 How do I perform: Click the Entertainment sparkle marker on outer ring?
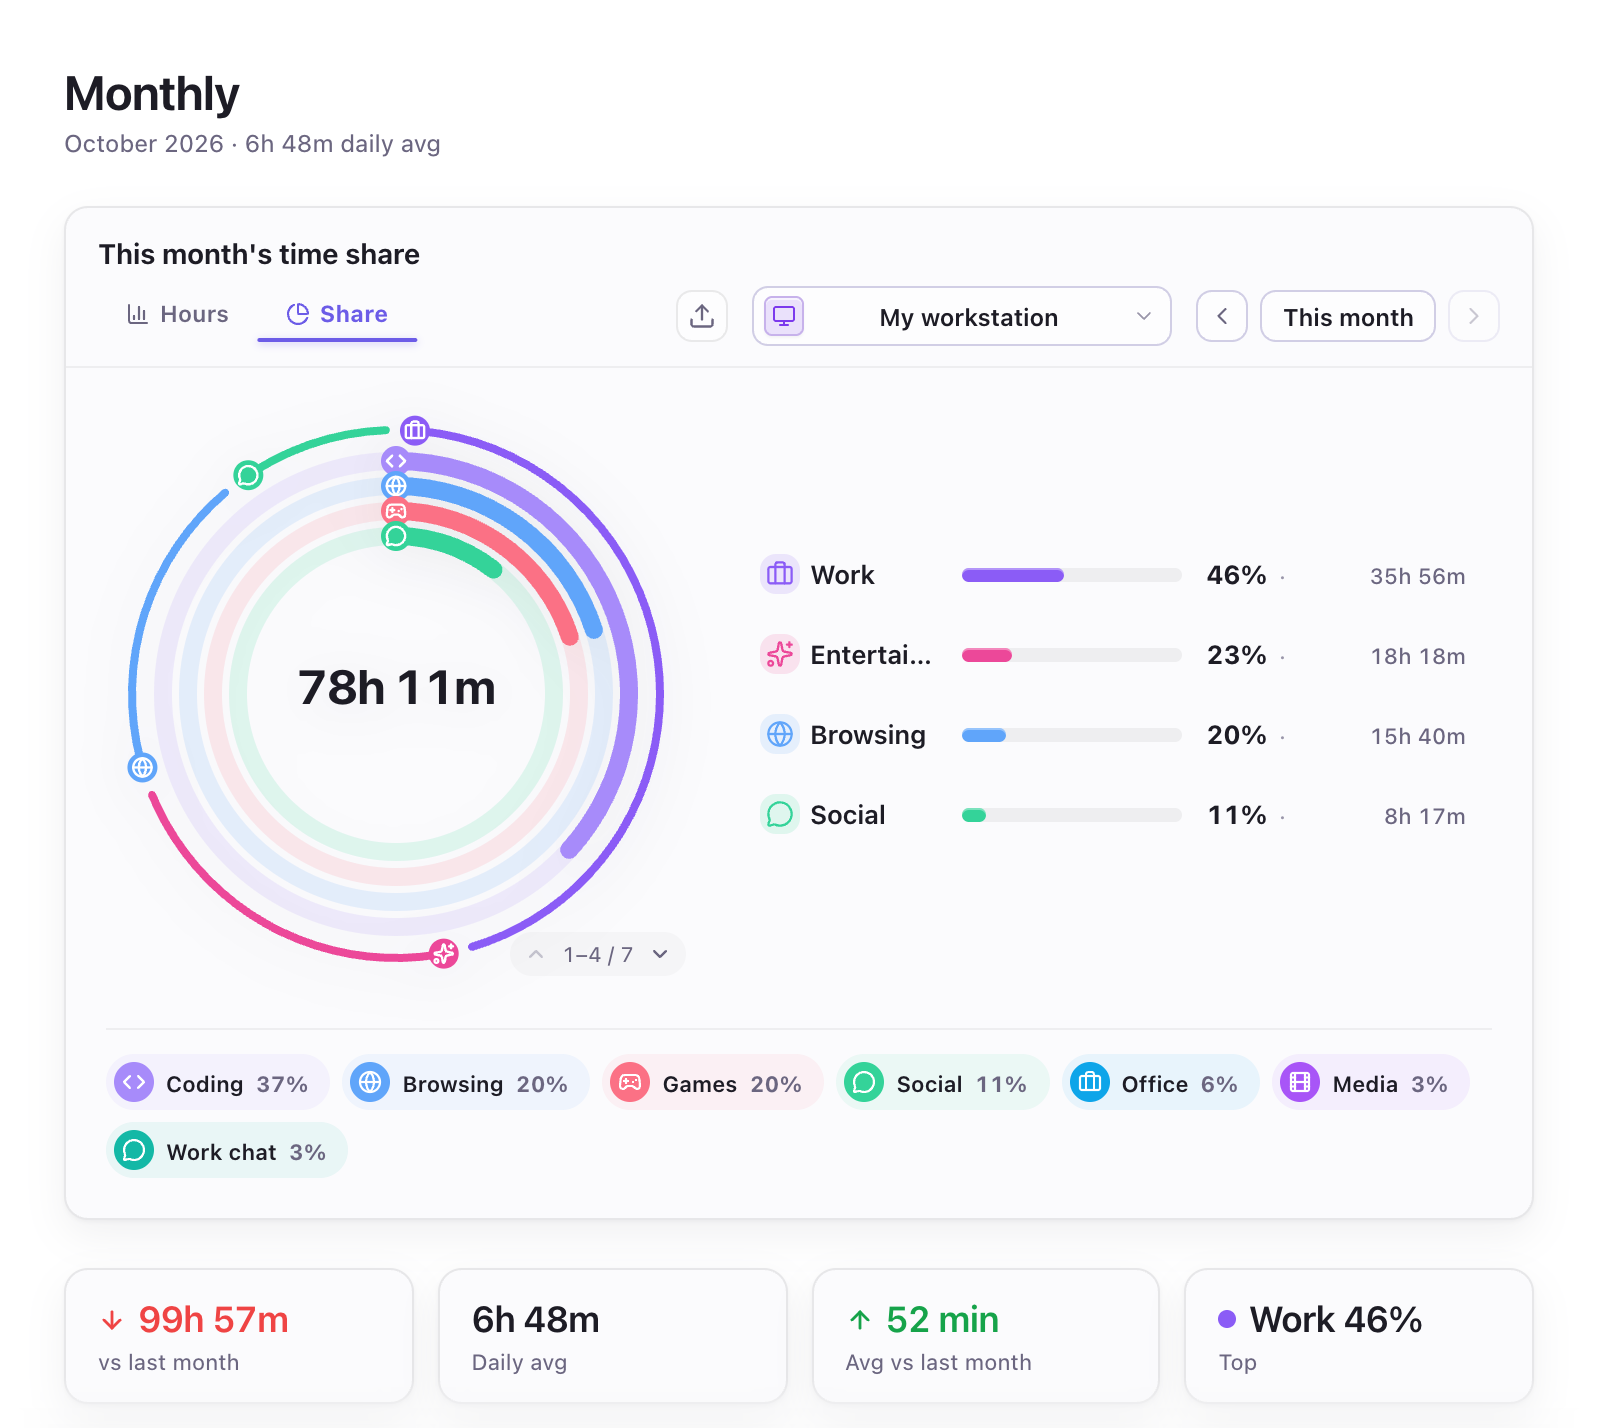444,953
